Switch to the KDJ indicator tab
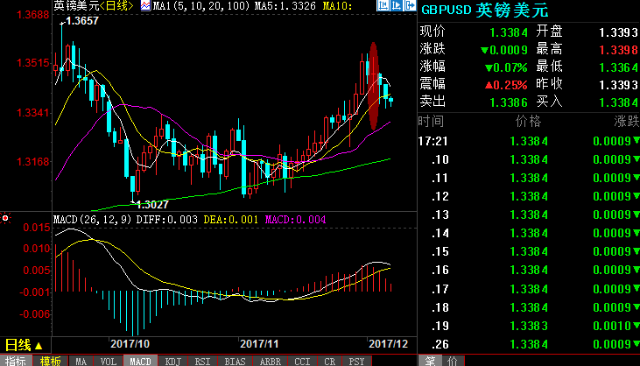The image size is (640, 366). [x=173, y=361]
